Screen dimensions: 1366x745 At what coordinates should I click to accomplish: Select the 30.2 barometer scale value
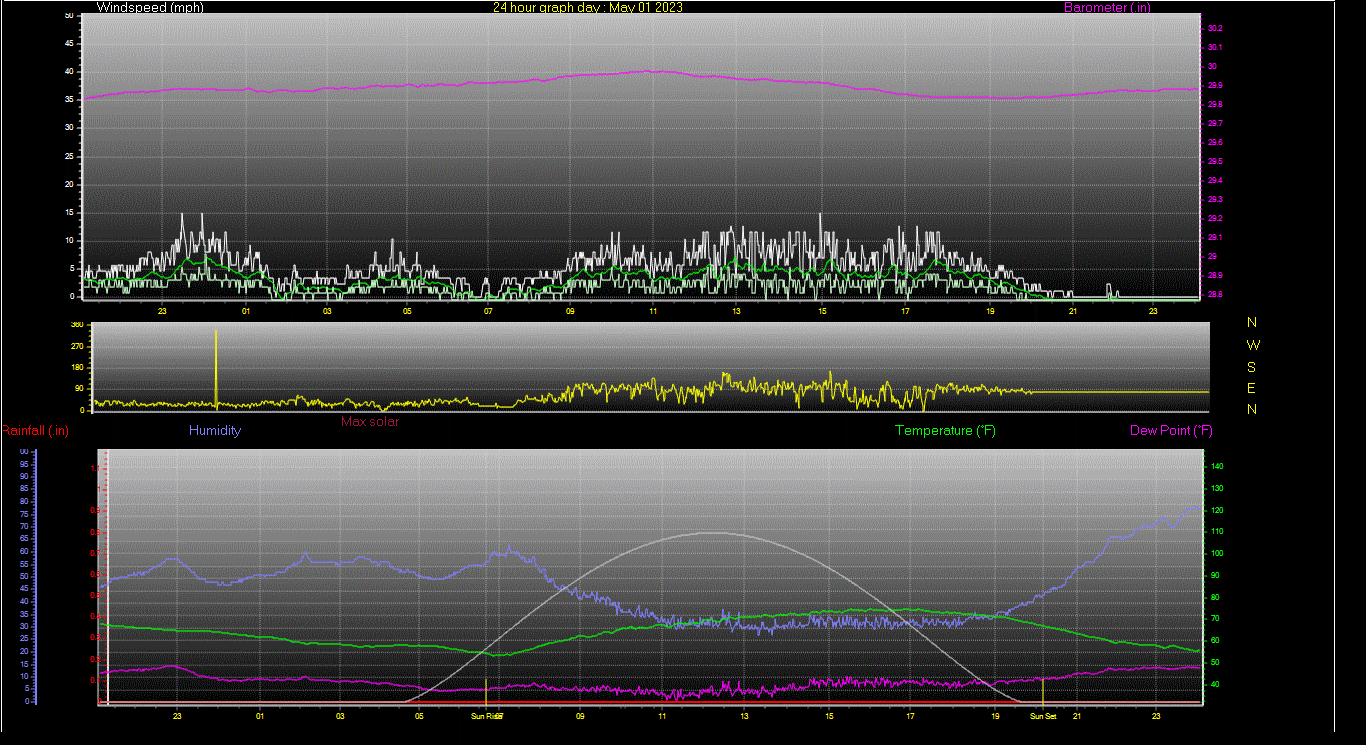tap(1214, 28)
